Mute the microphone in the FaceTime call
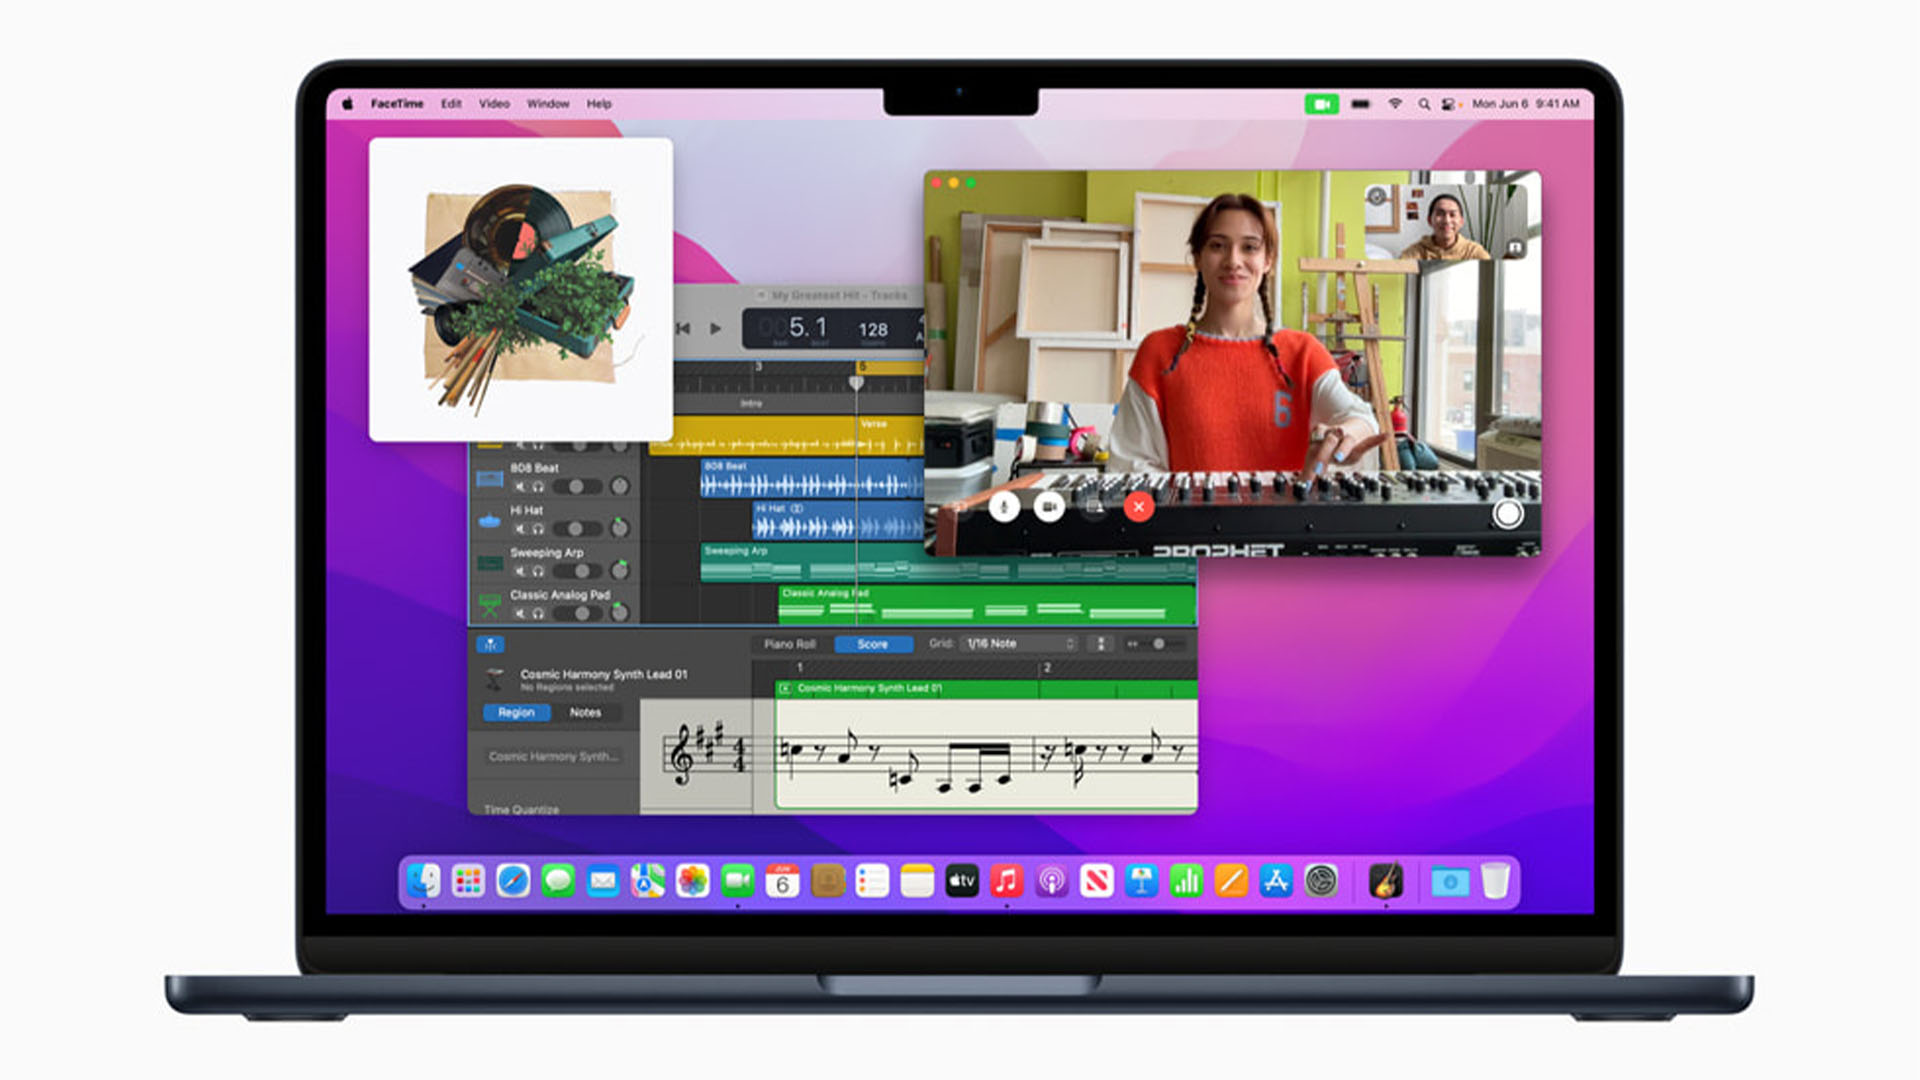This screenshot has height=1080, width=1920. [1005, 507]
